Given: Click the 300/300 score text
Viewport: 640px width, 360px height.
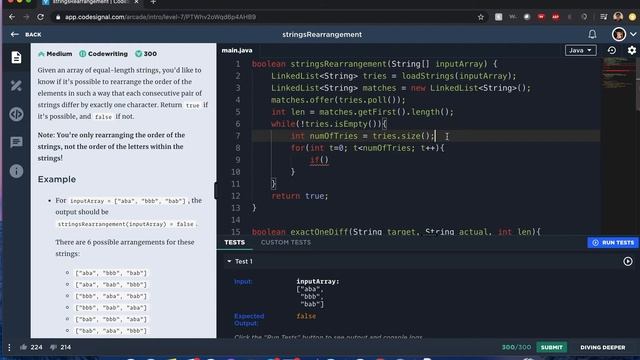Looking at the screenshot, I should click(516, 347).
